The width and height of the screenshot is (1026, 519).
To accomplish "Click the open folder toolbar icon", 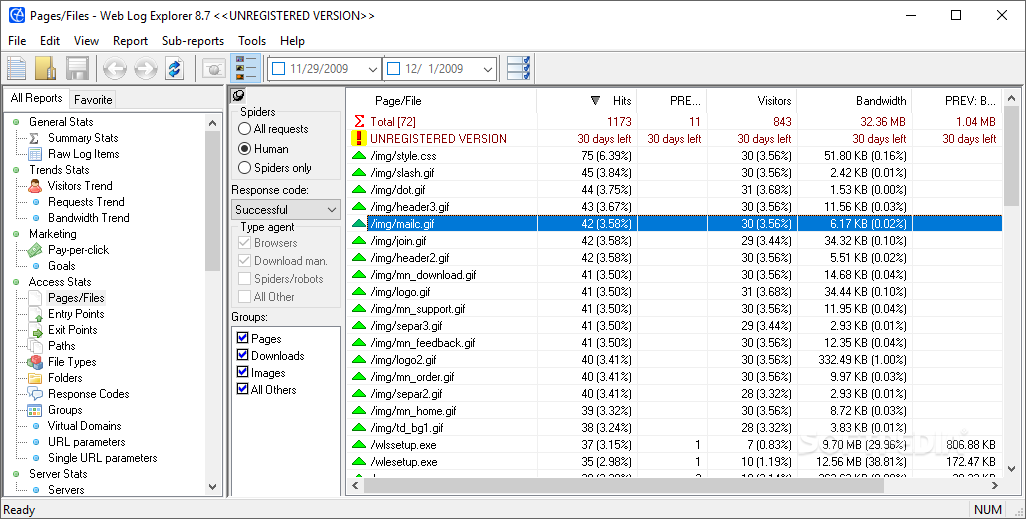I will pyautogui.click(x=46, y=69).
